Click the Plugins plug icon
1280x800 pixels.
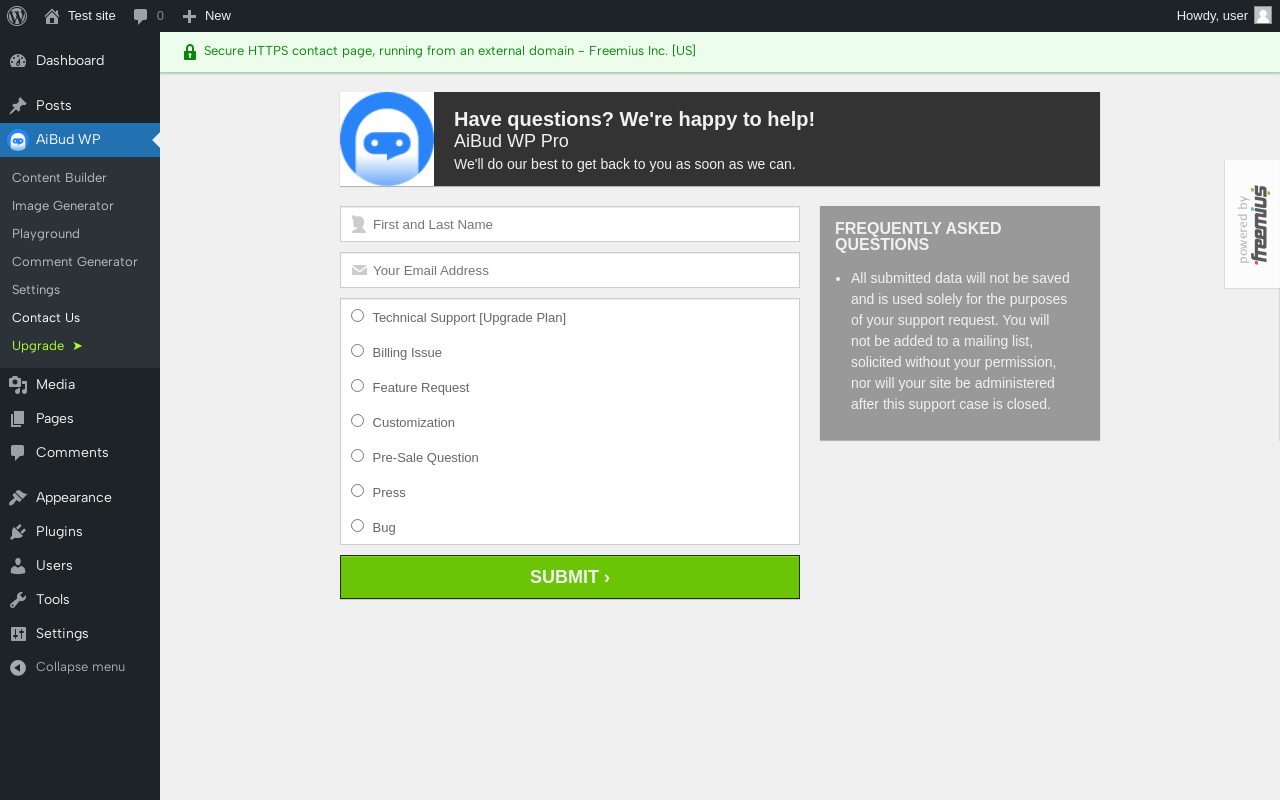click(18, 532)
